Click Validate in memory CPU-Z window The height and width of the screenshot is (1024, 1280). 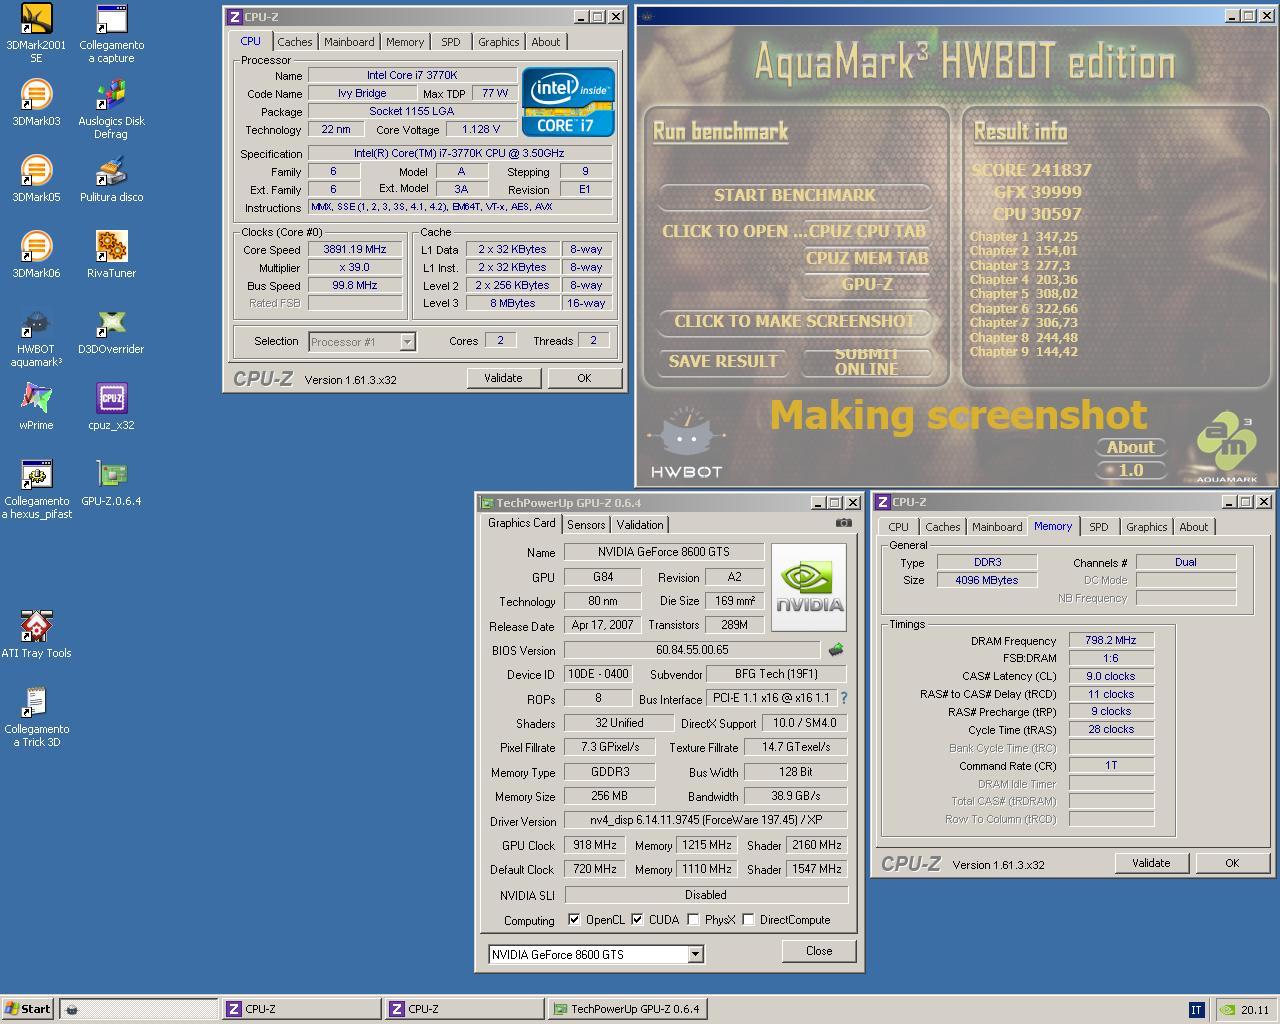[x=1151, y=863]
